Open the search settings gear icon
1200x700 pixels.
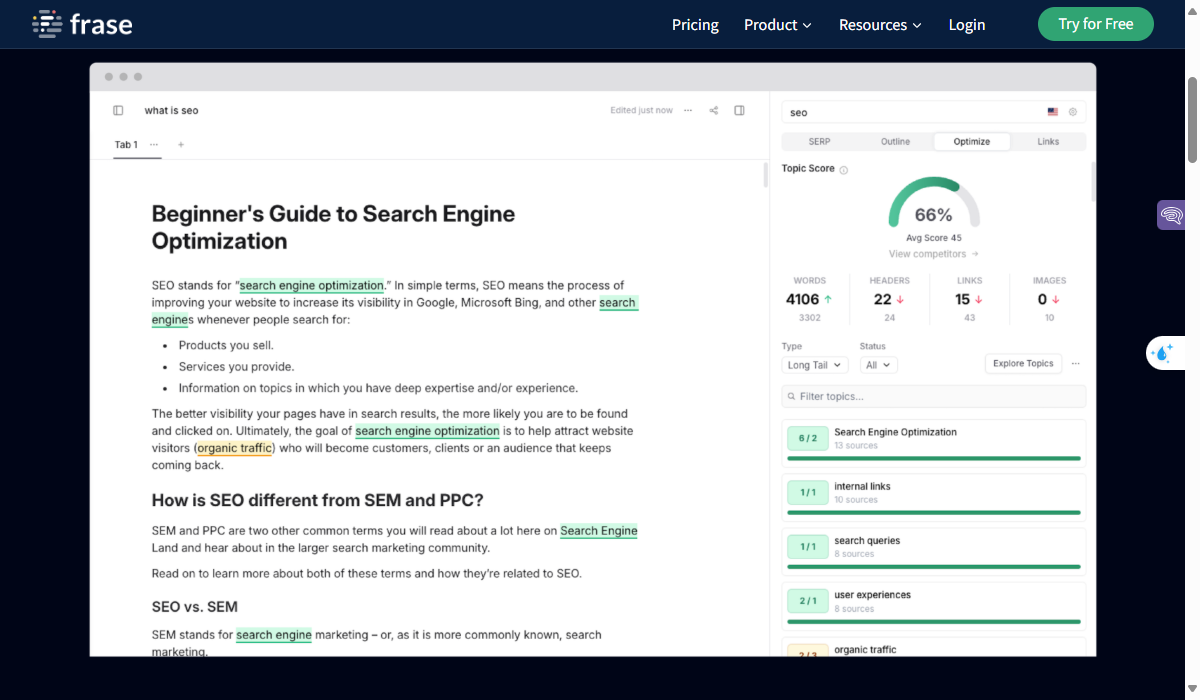(x=1073, y=112)
